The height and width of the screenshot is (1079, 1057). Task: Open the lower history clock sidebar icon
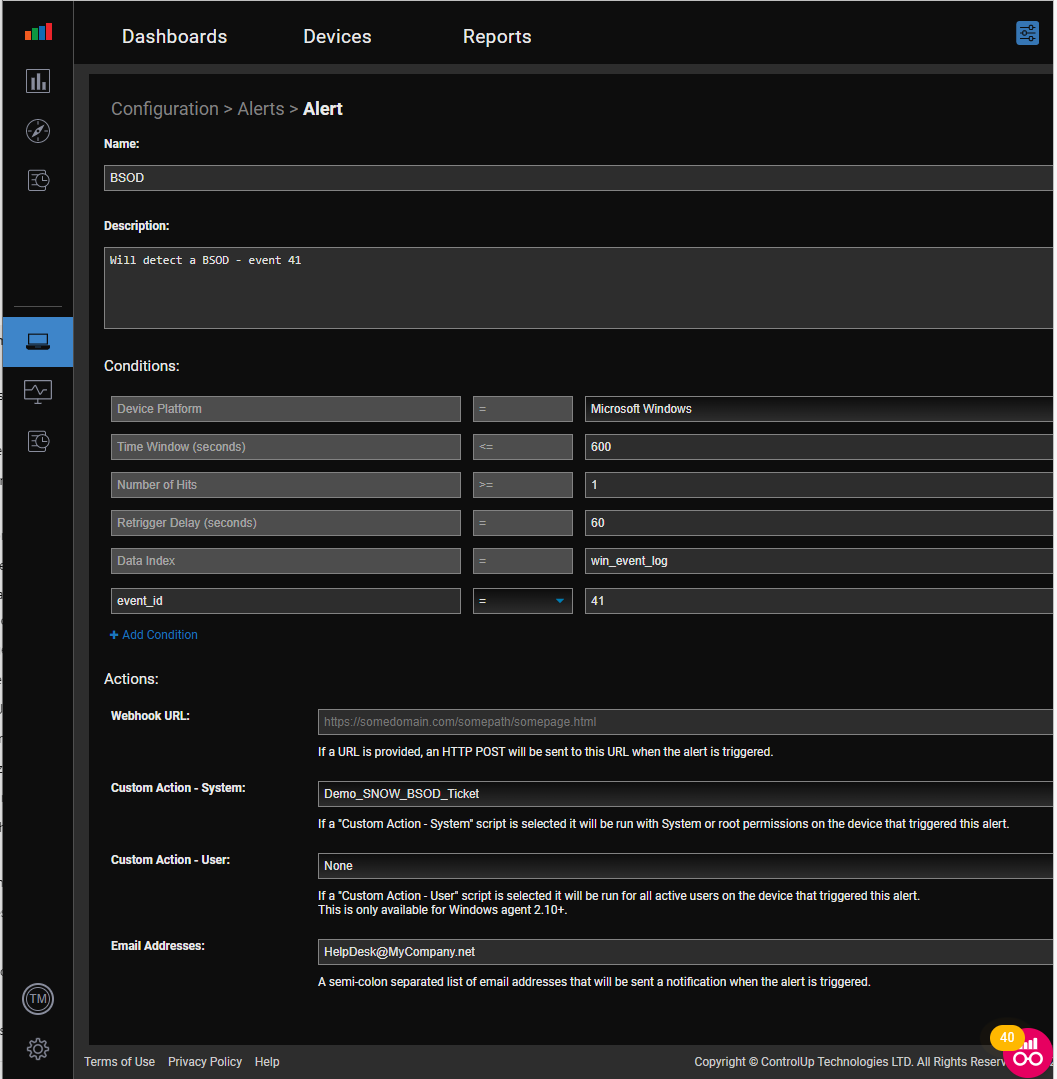click(x=38, y=441)
